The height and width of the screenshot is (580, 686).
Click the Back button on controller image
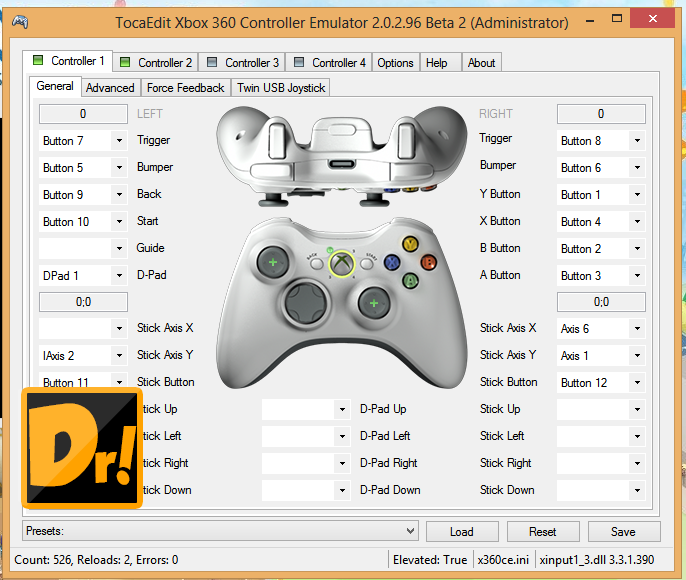316,264
